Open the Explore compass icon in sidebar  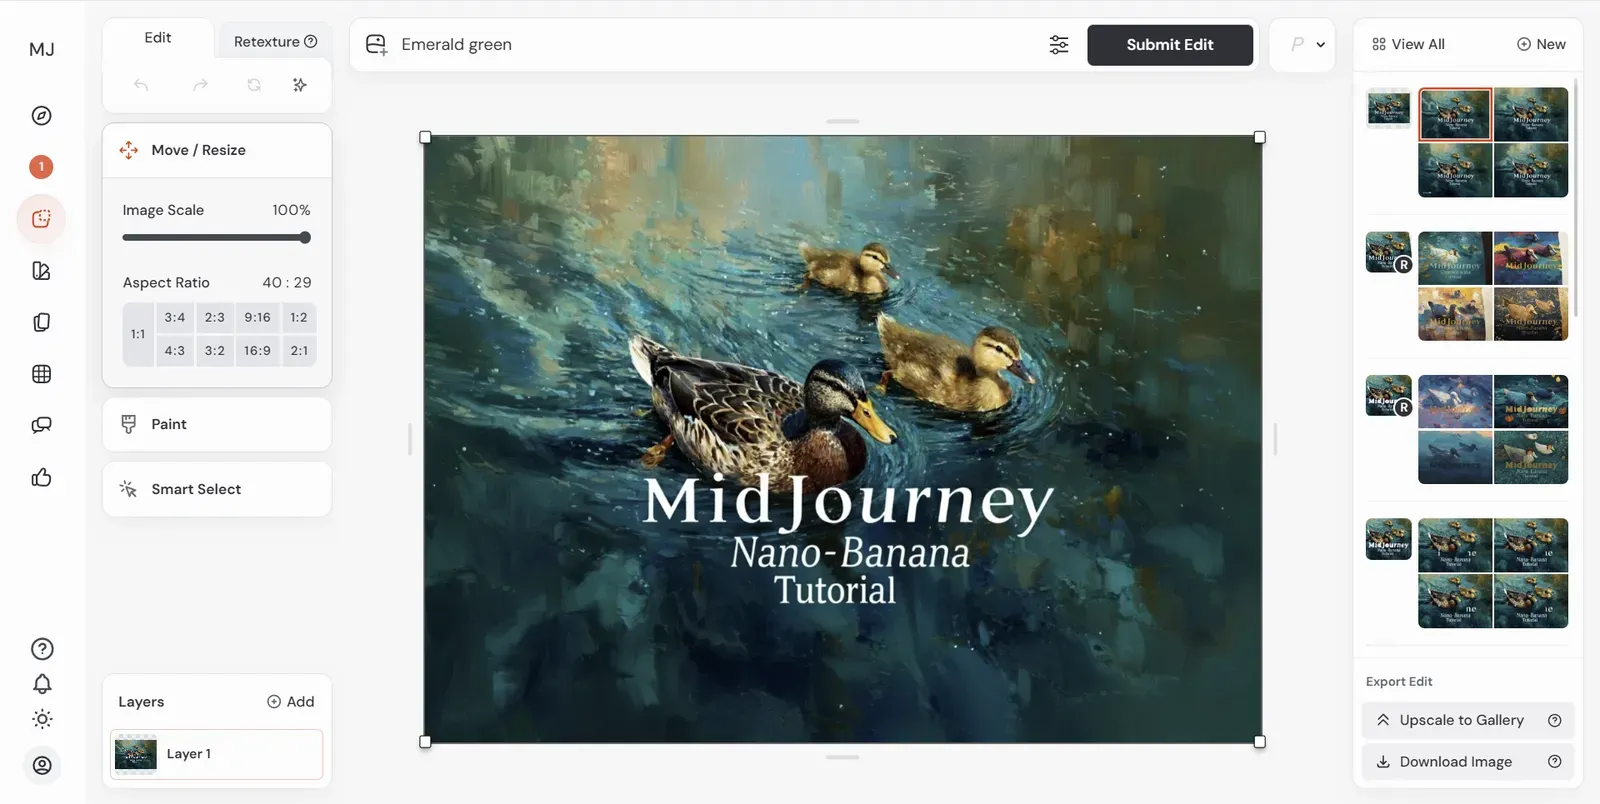tap(41, 116)
